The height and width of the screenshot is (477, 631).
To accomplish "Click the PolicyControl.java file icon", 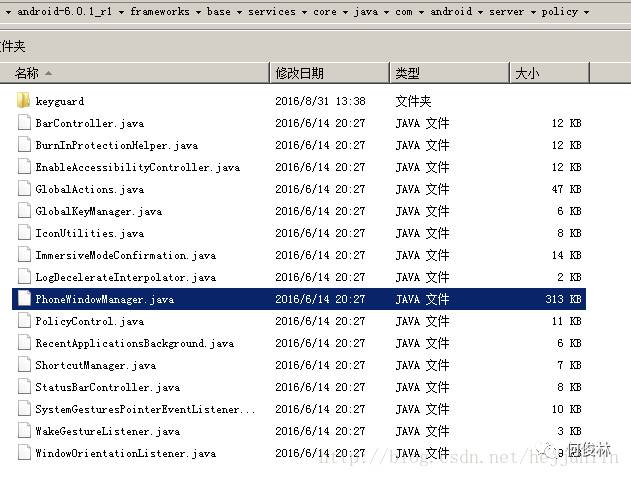I will pos(24,320).
